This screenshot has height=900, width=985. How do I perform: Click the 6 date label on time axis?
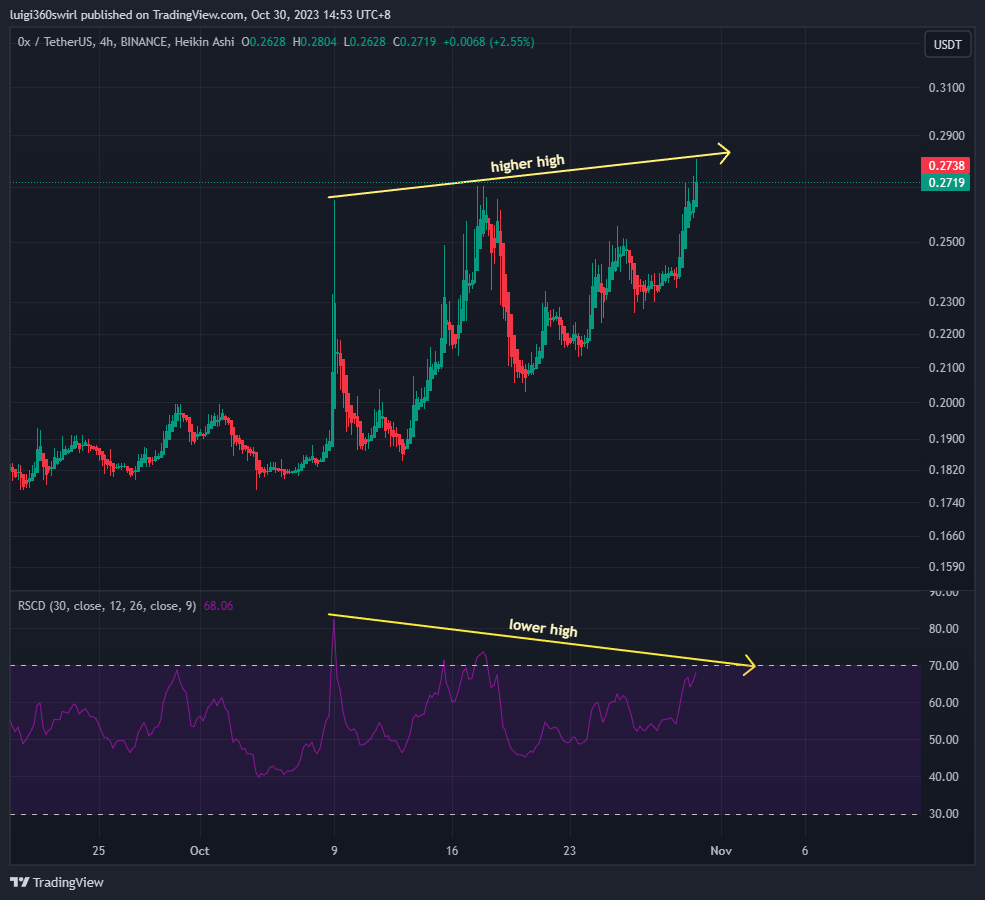(805, 851)
